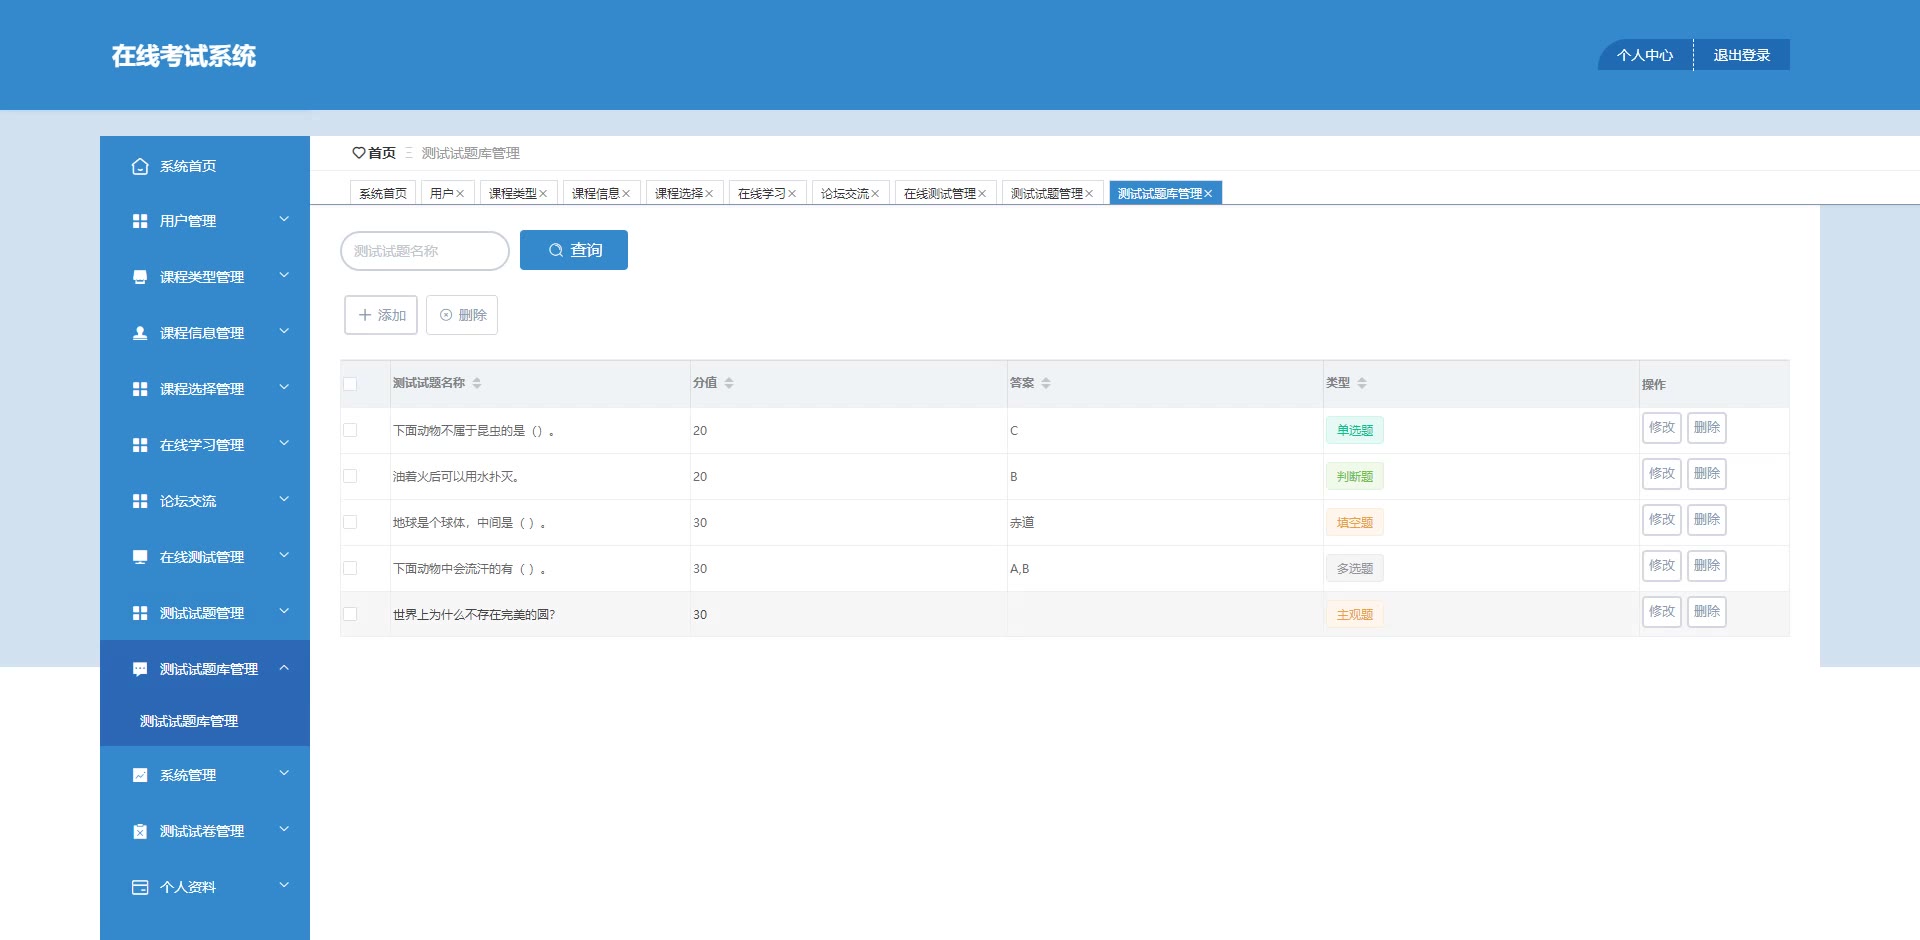Close the 在线学习 tab with its X
The width and height of the screenshot is (1920, 940).
tap(792, 194)
